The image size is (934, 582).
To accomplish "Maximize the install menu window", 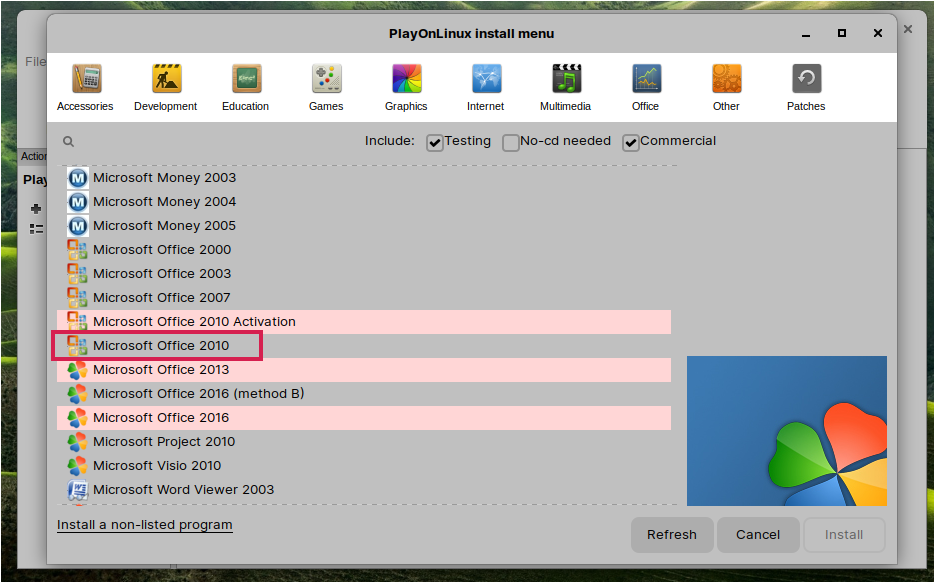I will 842,33.
